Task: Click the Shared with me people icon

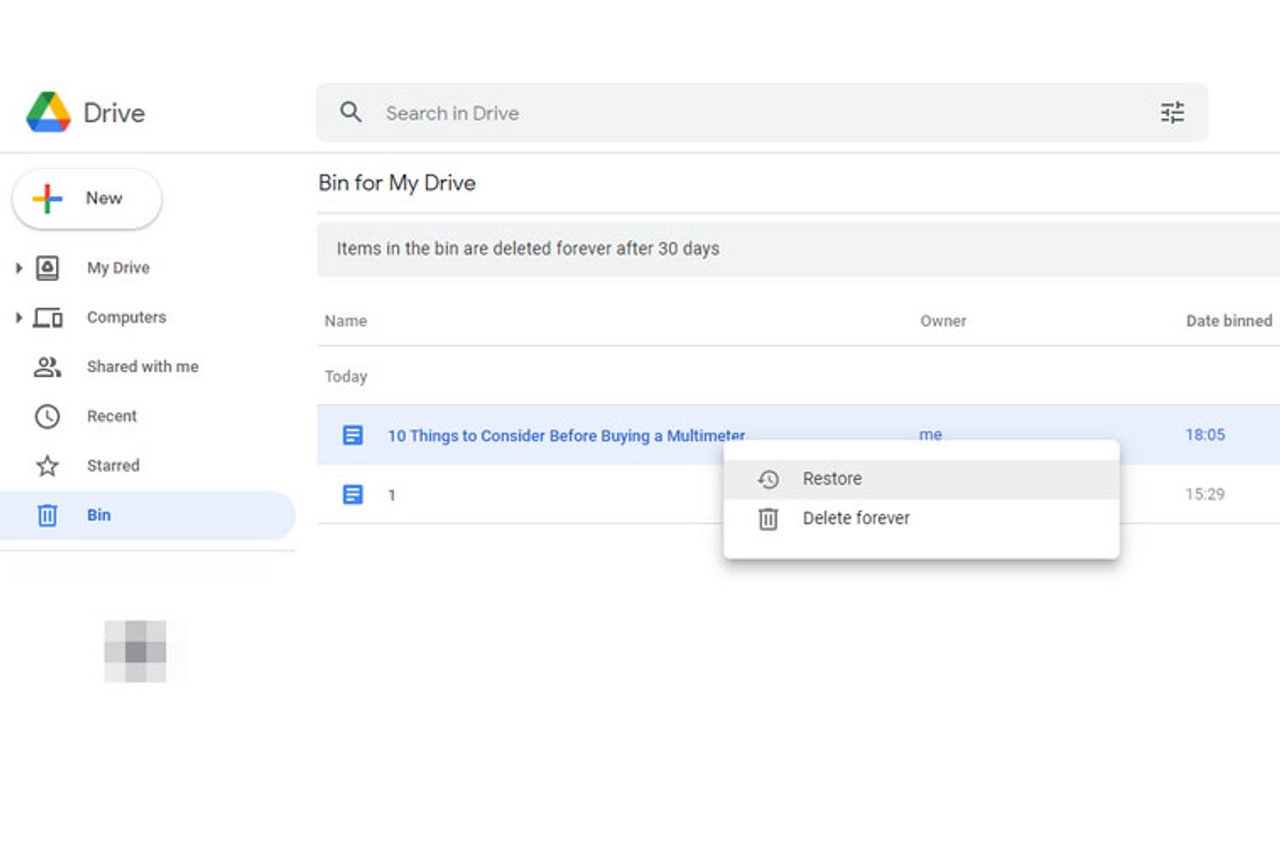Action: 47,367
